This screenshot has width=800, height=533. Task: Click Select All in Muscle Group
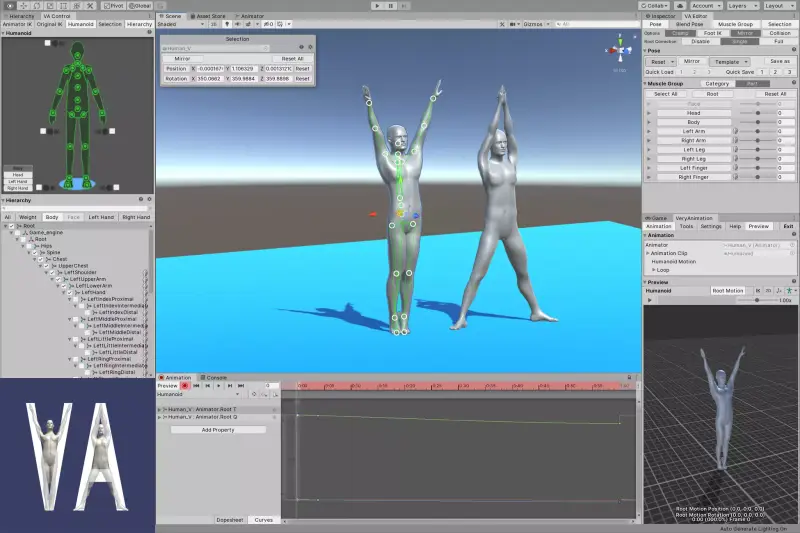(x=666, y=94)
